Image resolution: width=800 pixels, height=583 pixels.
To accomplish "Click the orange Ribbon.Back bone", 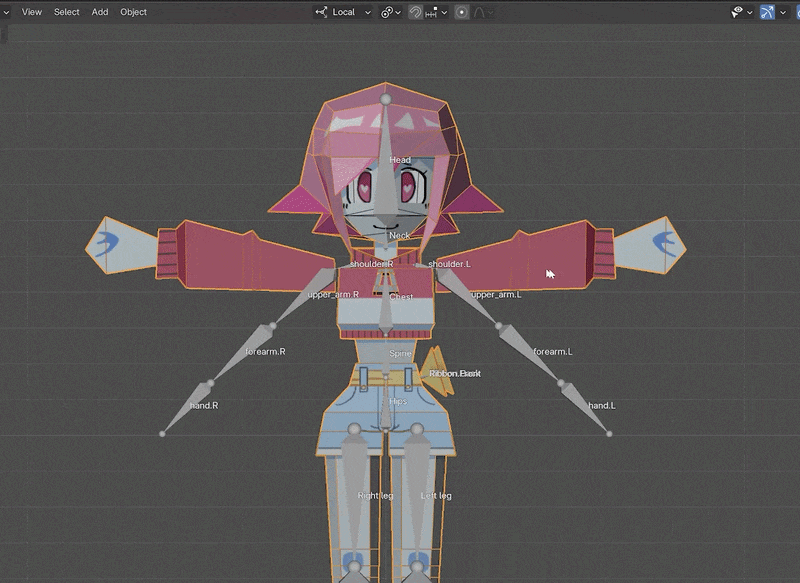I will [x=438, y=366].
